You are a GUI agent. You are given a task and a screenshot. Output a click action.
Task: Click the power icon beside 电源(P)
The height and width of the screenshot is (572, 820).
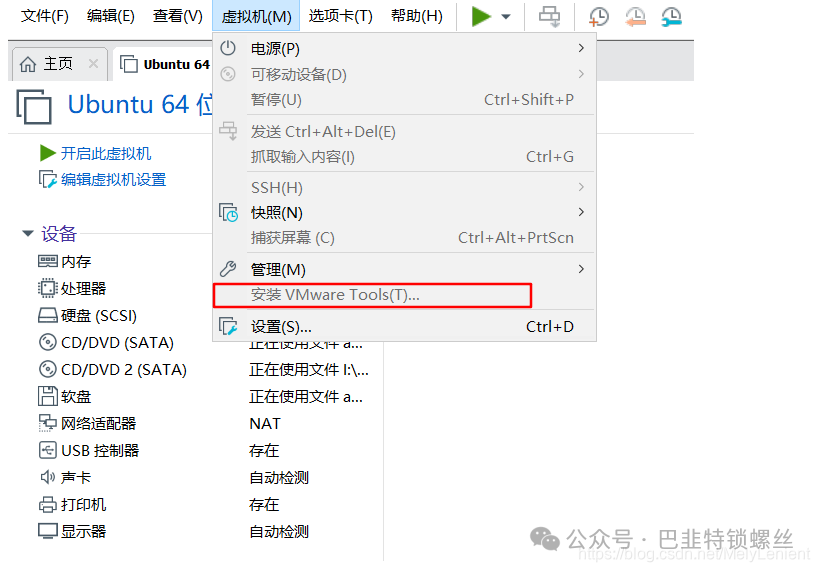click(228, 48)
